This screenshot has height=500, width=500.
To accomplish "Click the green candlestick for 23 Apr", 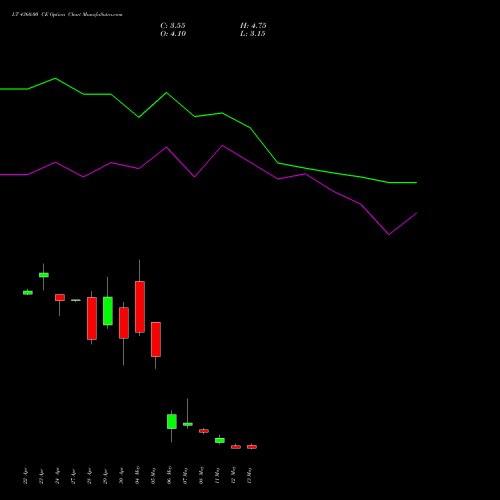I will pyautogui.click(x=44, y=275).
